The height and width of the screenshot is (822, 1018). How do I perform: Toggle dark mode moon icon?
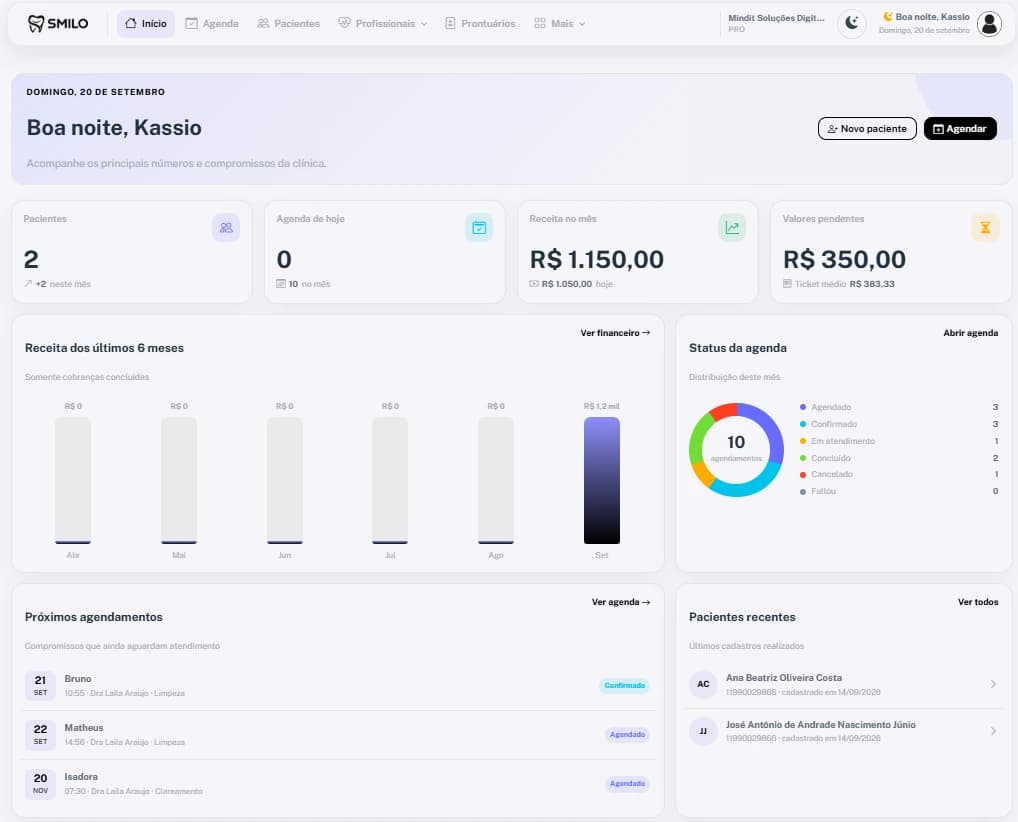[852, 23]
